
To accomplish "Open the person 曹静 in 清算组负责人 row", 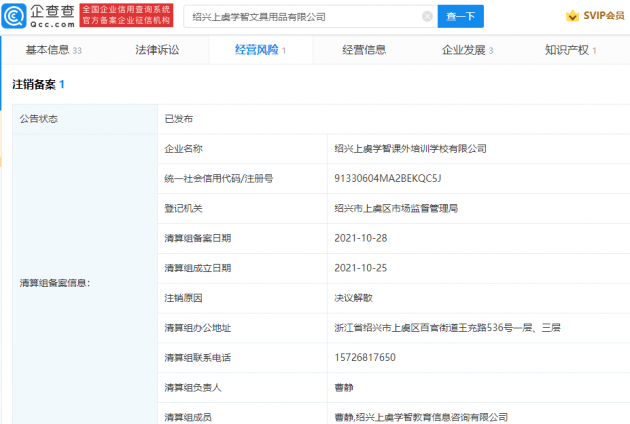I will click(x=344, y=388).
